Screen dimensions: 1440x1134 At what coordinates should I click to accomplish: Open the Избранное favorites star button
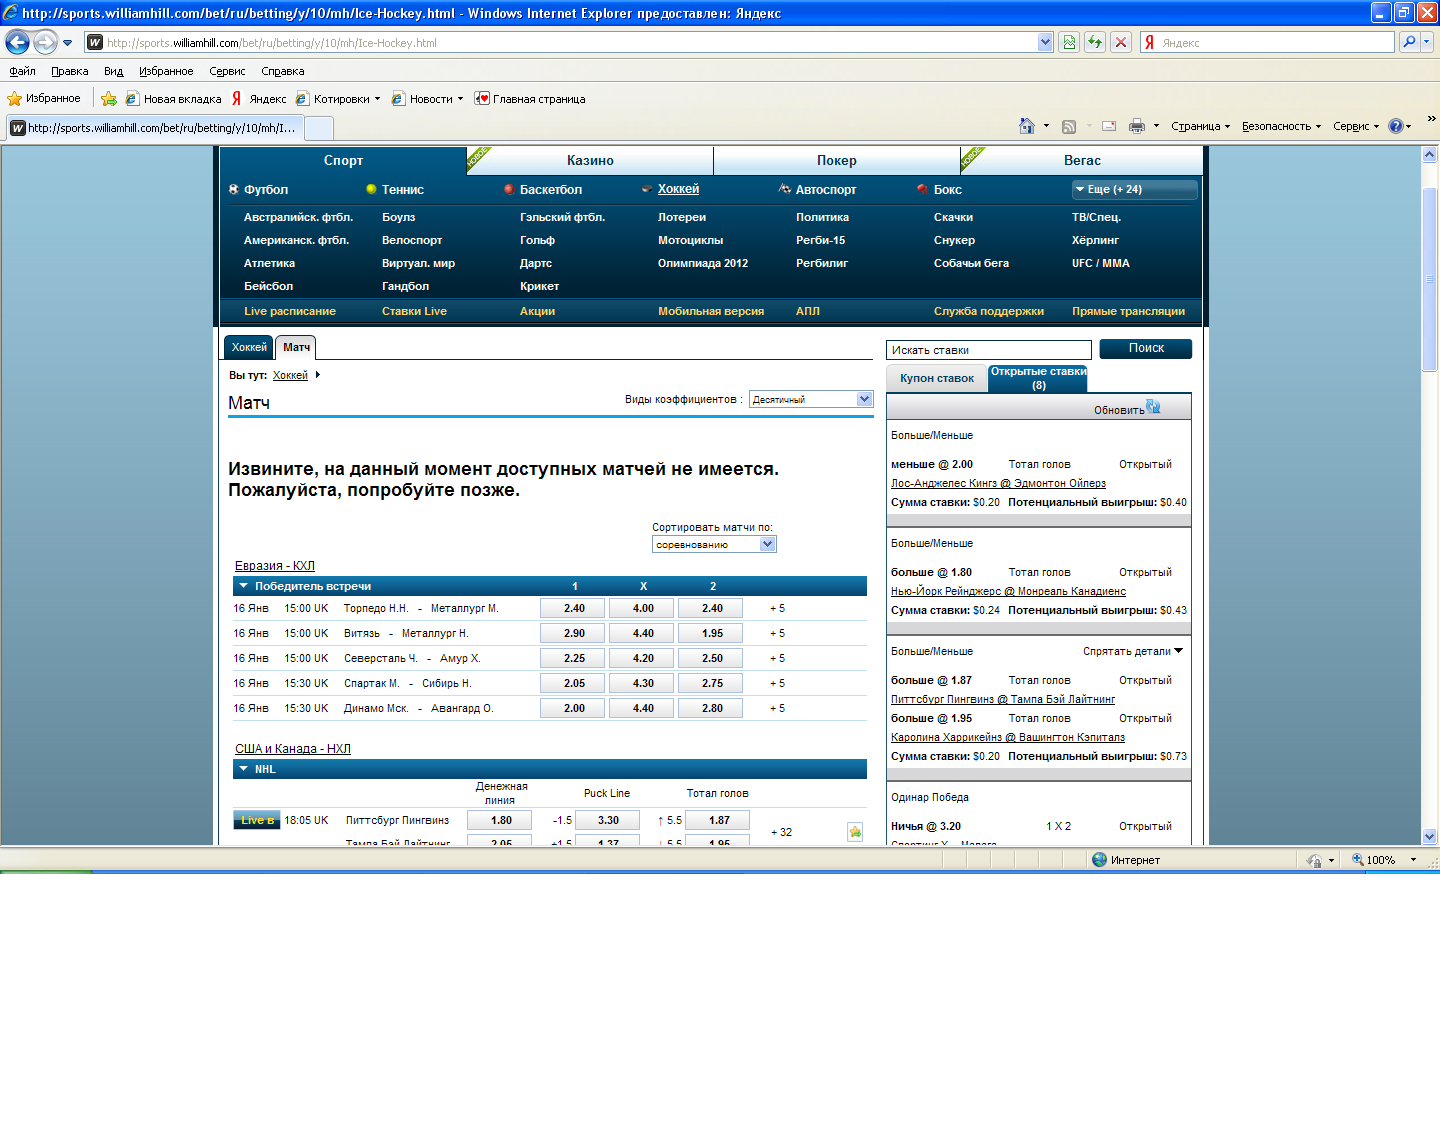coord(44,98)
